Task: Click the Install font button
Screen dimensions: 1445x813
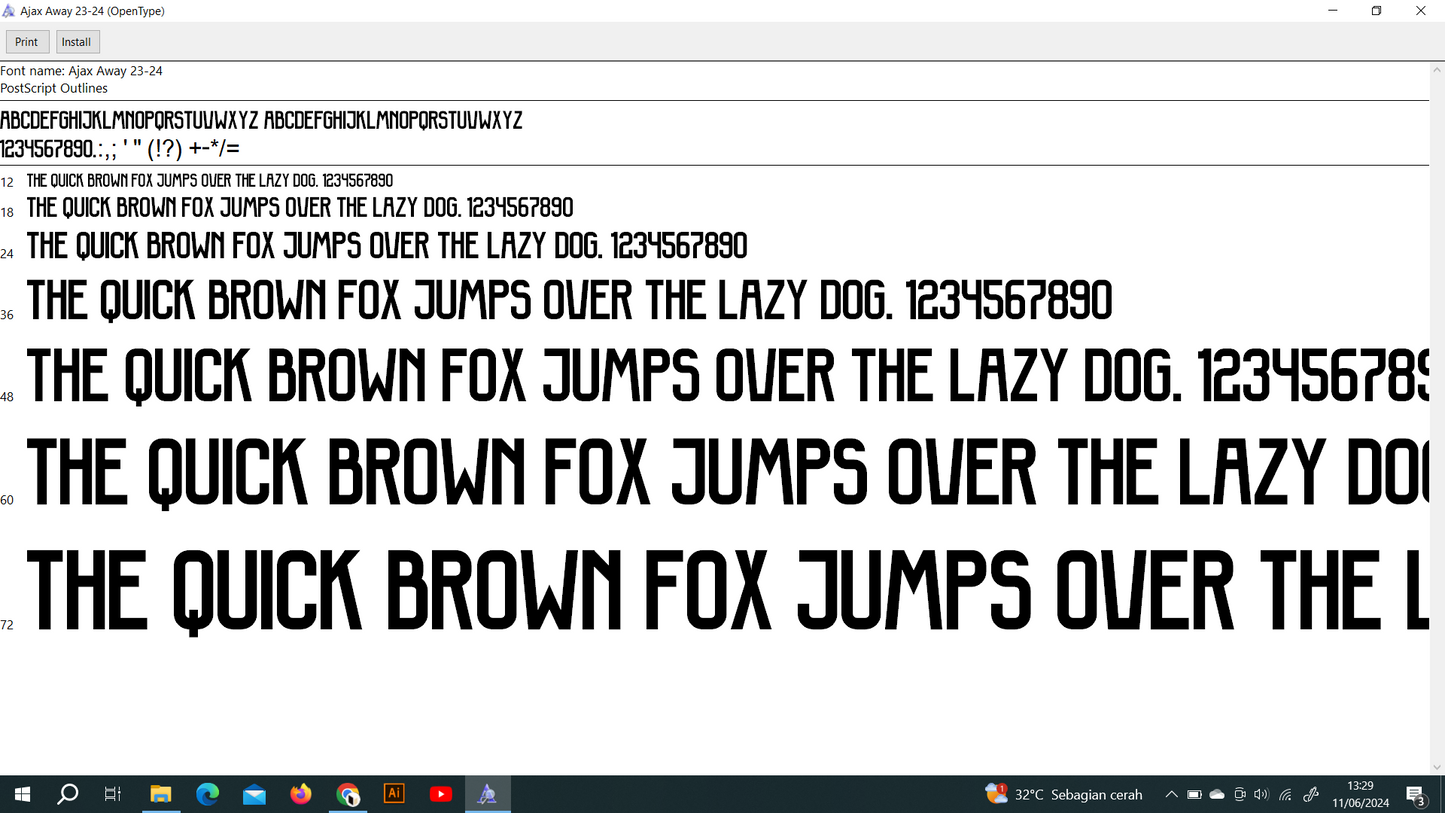Action: coord(77,42)
